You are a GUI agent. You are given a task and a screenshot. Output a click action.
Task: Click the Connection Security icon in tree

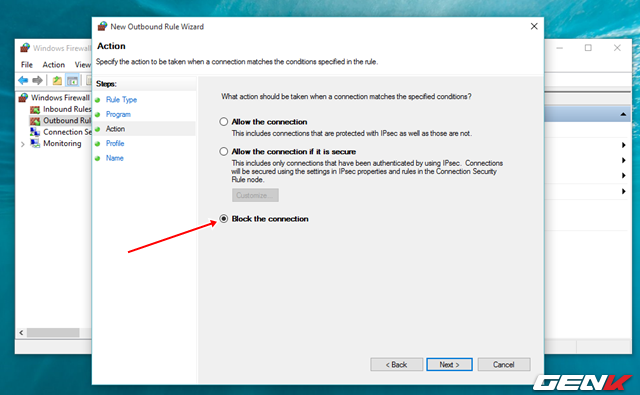click(35, 132)
